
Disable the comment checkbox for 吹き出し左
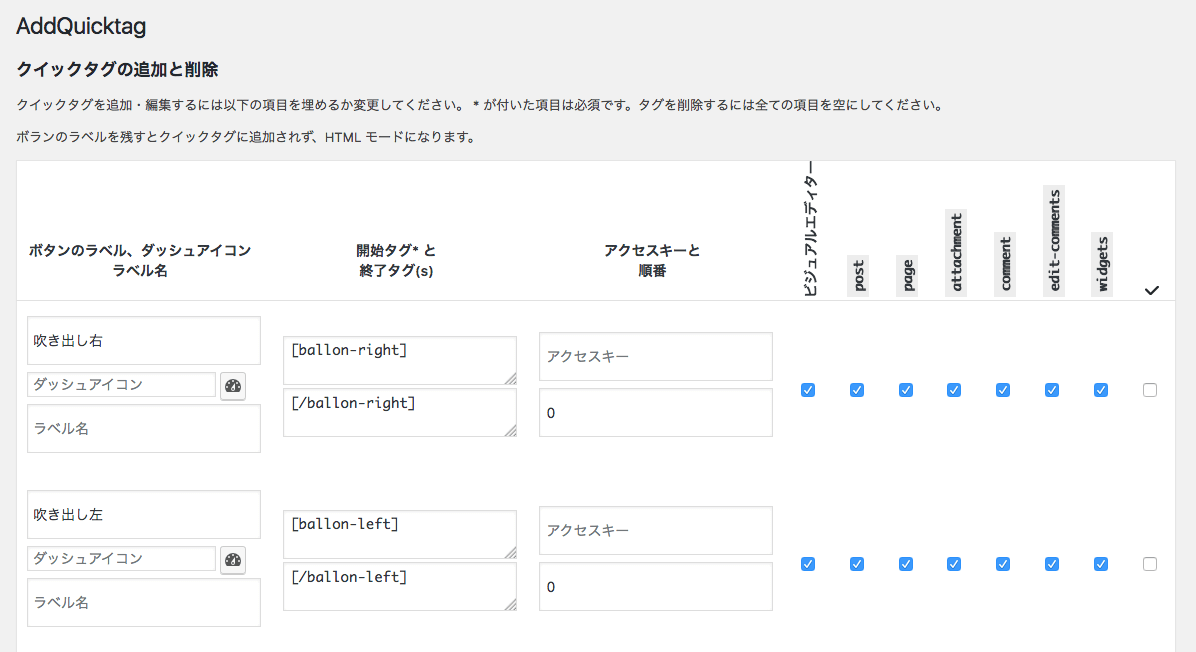pos(1002,564)
